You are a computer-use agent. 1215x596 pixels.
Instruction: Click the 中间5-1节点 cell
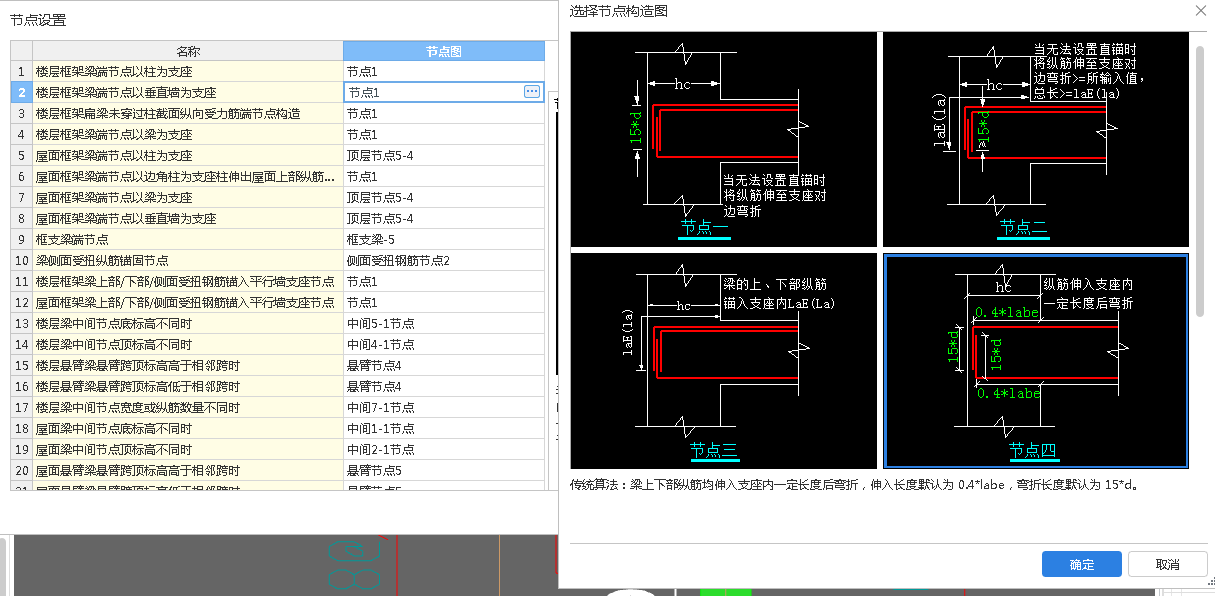[x=444, y=324]
